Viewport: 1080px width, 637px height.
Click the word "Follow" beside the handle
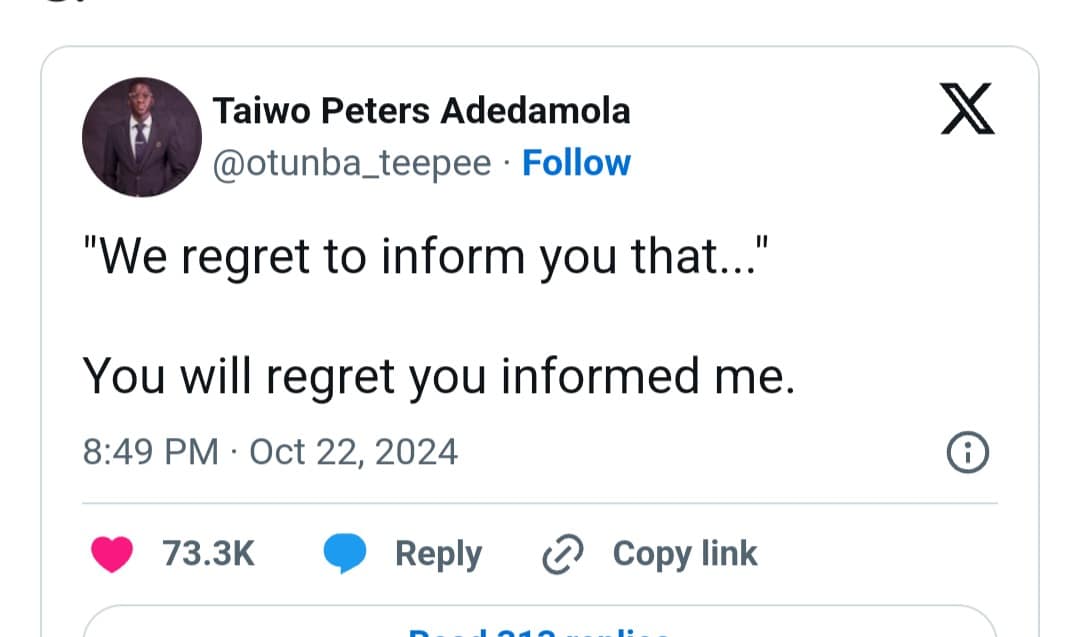click(x=576, y=162)
